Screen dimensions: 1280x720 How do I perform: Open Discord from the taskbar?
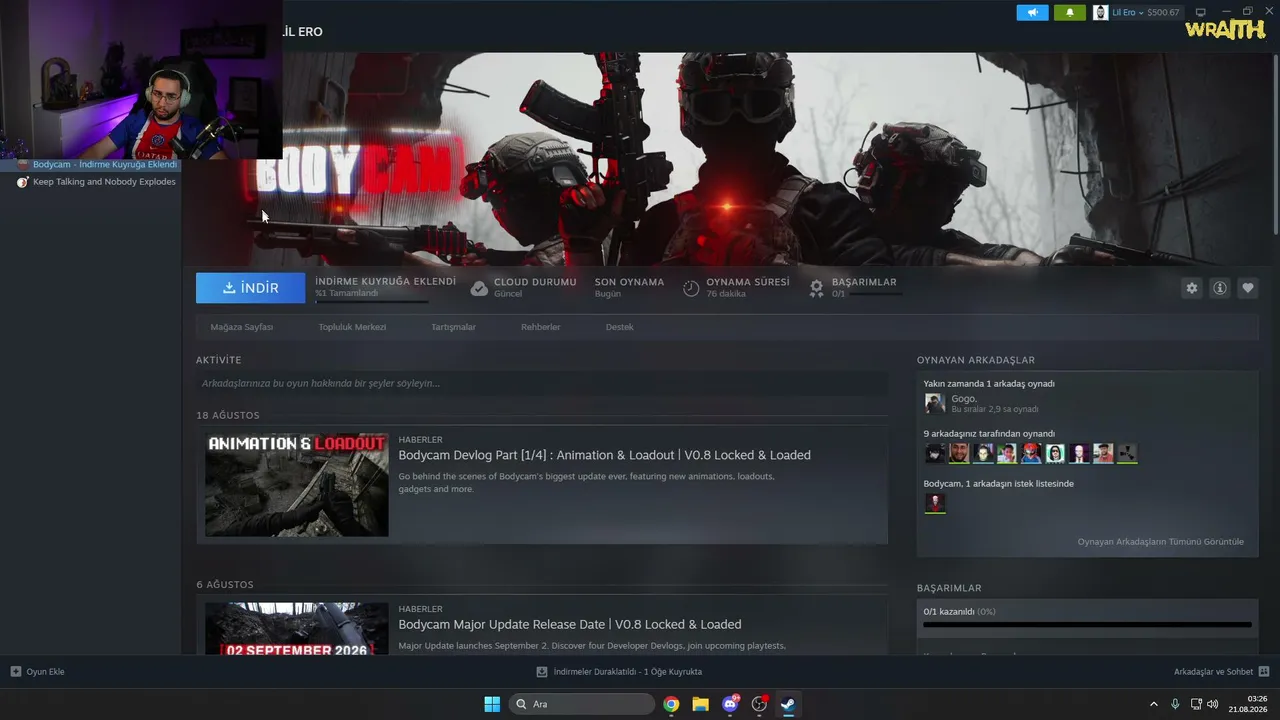pyautogui.click(x=730, y=704)
